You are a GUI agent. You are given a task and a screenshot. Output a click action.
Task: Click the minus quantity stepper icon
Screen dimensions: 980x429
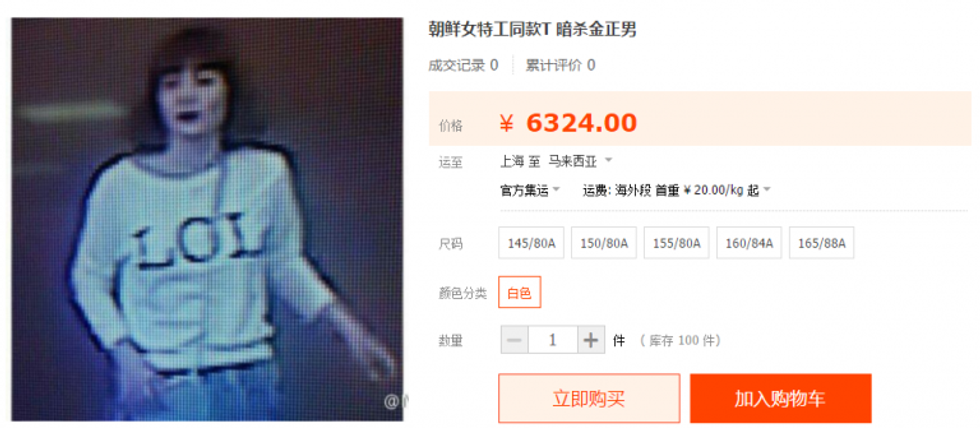514,340
